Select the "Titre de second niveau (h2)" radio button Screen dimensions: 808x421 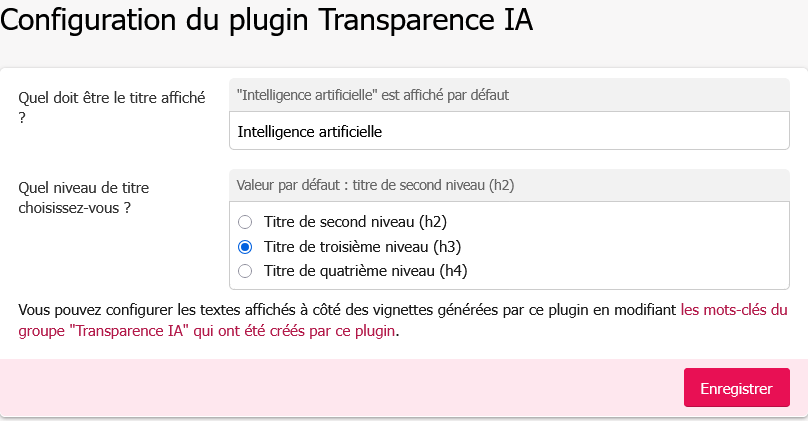(245, 221)
